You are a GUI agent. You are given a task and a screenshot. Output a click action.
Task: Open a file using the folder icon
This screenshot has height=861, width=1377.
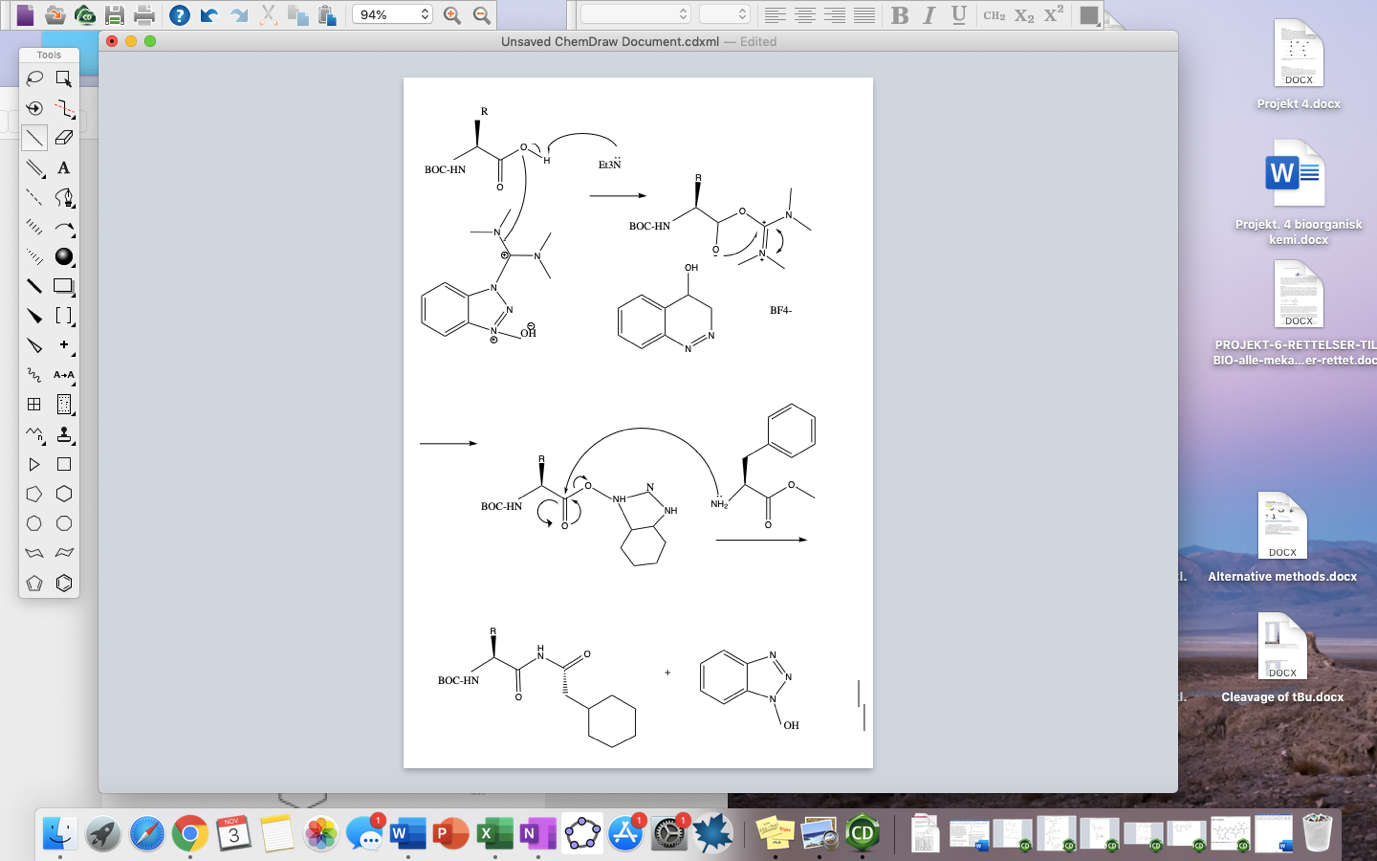click(56, 15)
